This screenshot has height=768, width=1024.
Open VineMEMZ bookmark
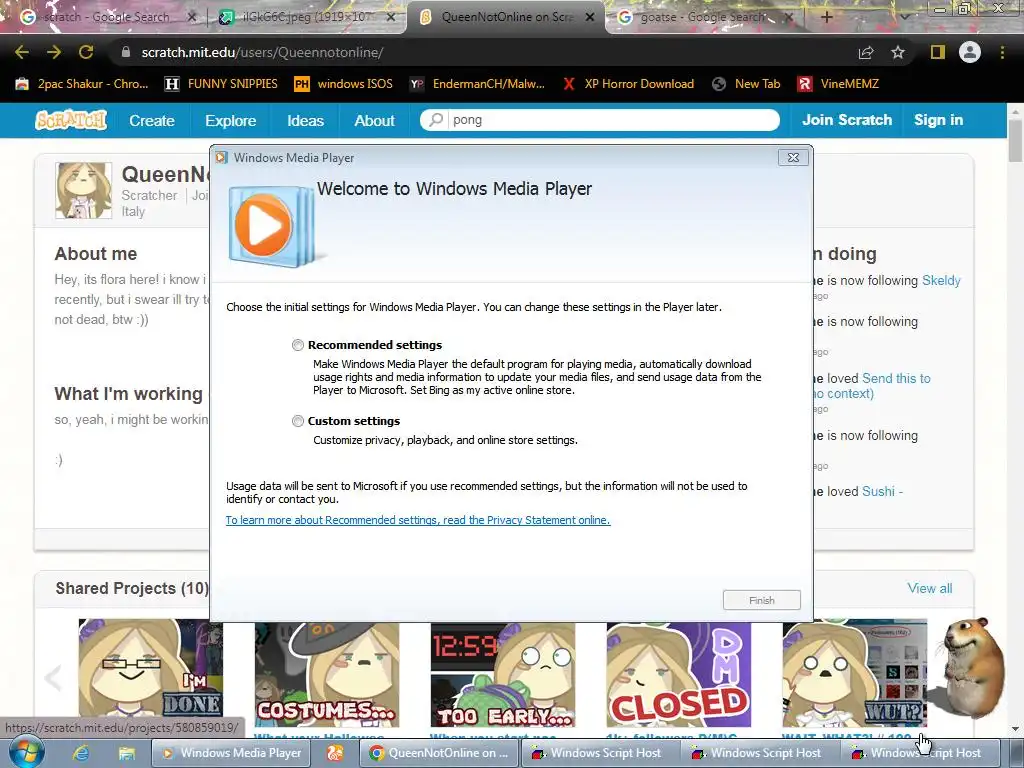838,84
